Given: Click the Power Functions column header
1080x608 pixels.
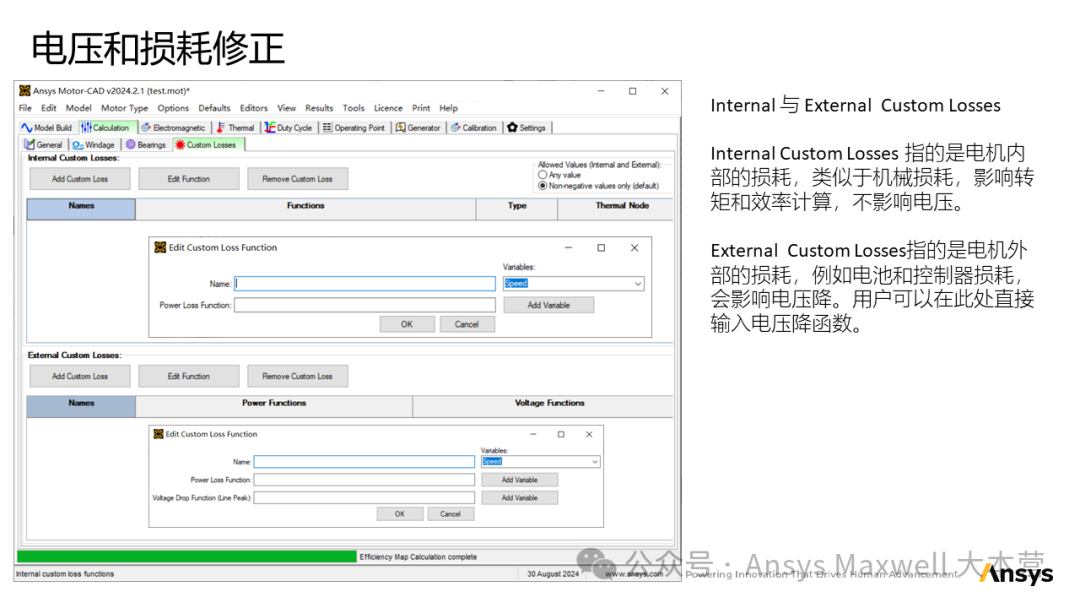Looking at the screenshot, I should pos(274,406).
